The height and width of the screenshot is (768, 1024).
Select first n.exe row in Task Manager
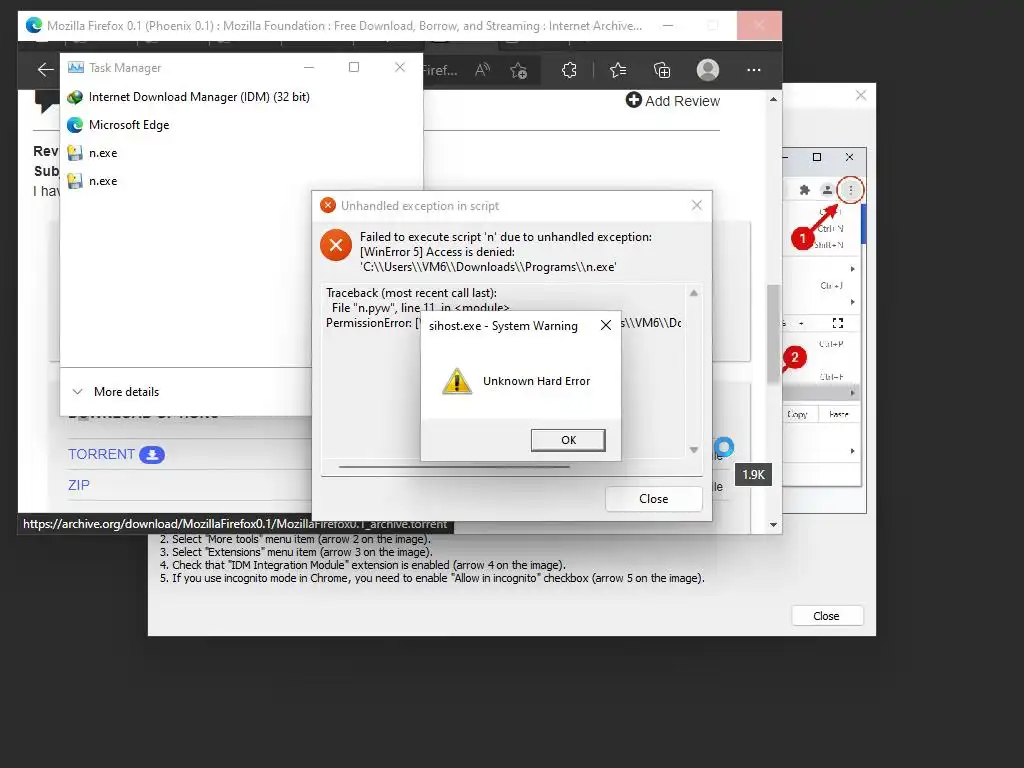[x=242, y=153]
